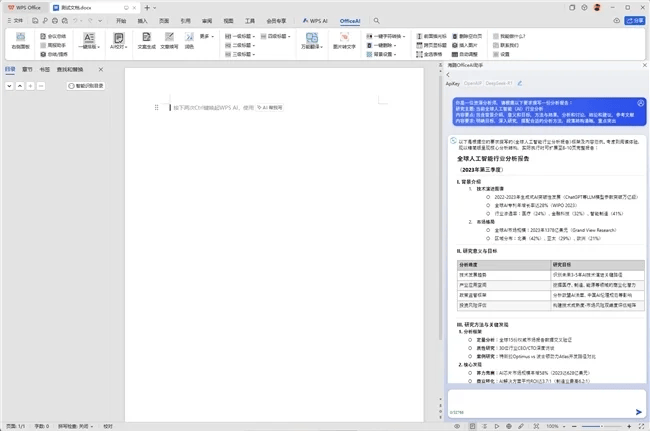Click the search magnifier icon in ribbon
This screenshot has height=431, width=650.
pyautogui.click(x=376, y=21)
